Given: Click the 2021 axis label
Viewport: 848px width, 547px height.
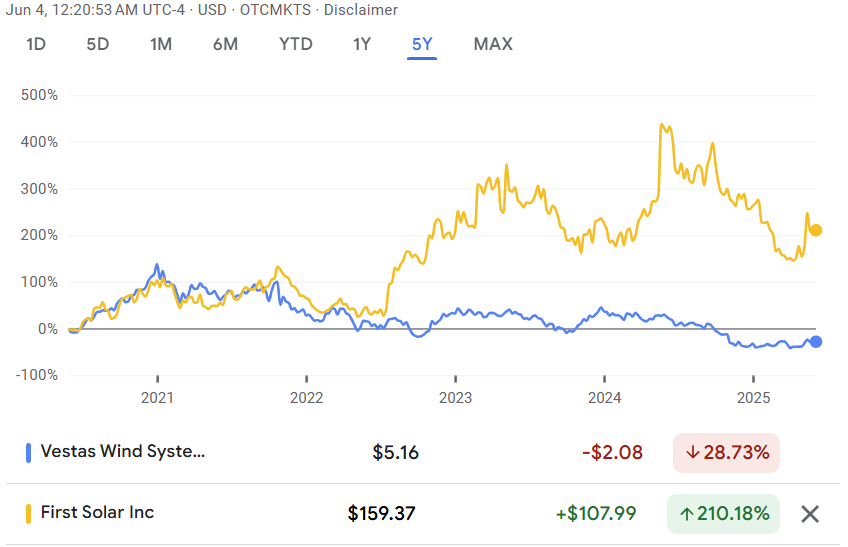Looking at the screenshot, I should tap(157, 398).
